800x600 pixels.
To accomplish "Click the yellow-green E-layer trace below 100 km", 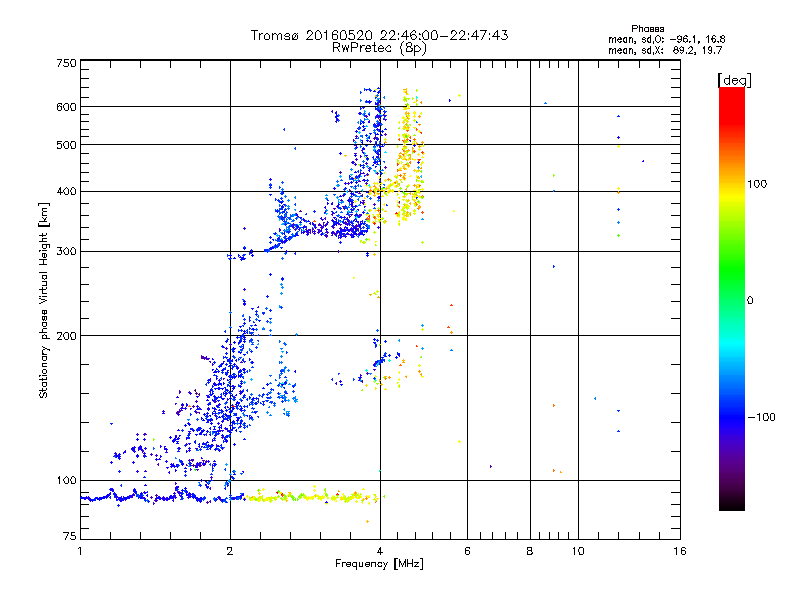I will pyautogui.click(x=311, y=496).
